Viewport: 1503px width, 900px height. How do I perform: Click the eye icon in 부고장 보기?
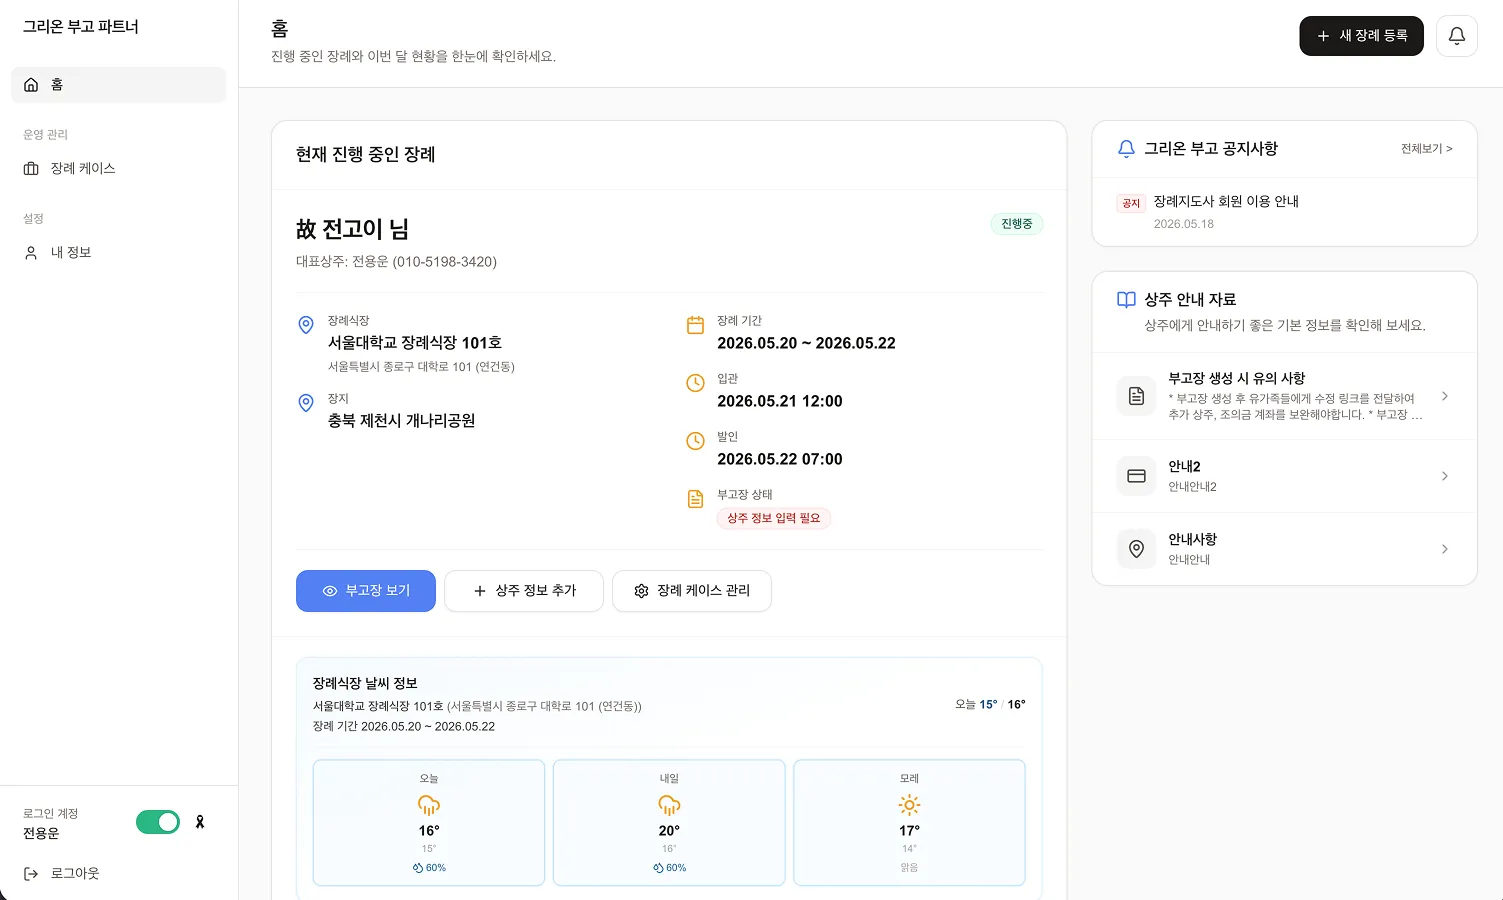(x=329, y=591)
